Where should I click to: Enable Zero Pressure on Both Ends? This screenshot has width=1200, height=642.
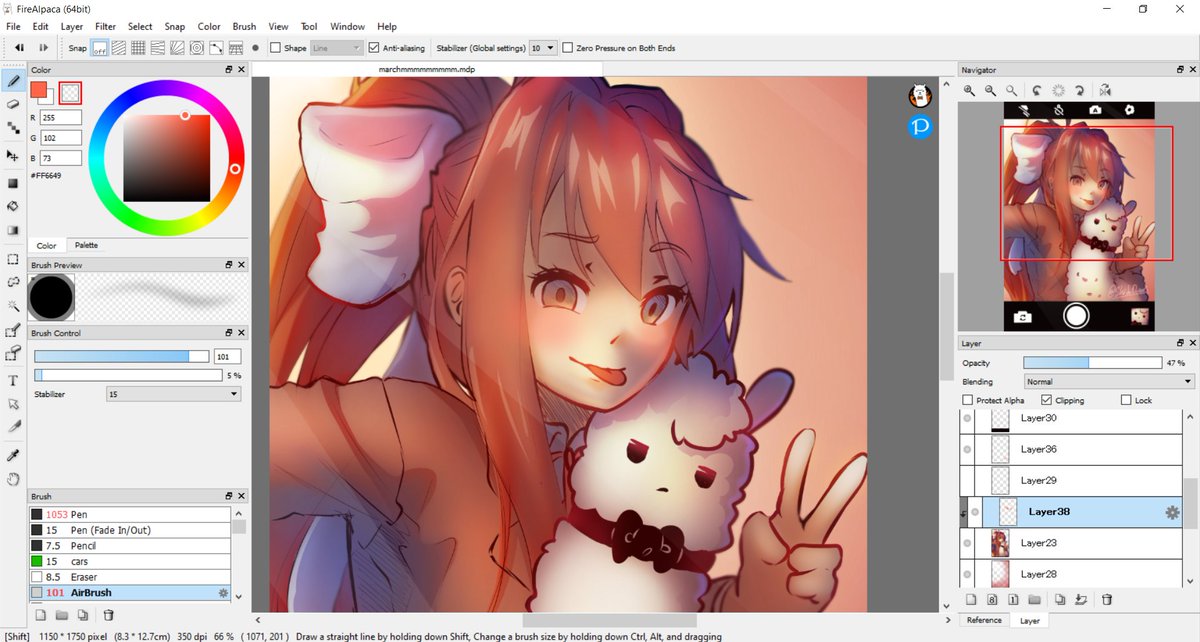coord(568,47)
